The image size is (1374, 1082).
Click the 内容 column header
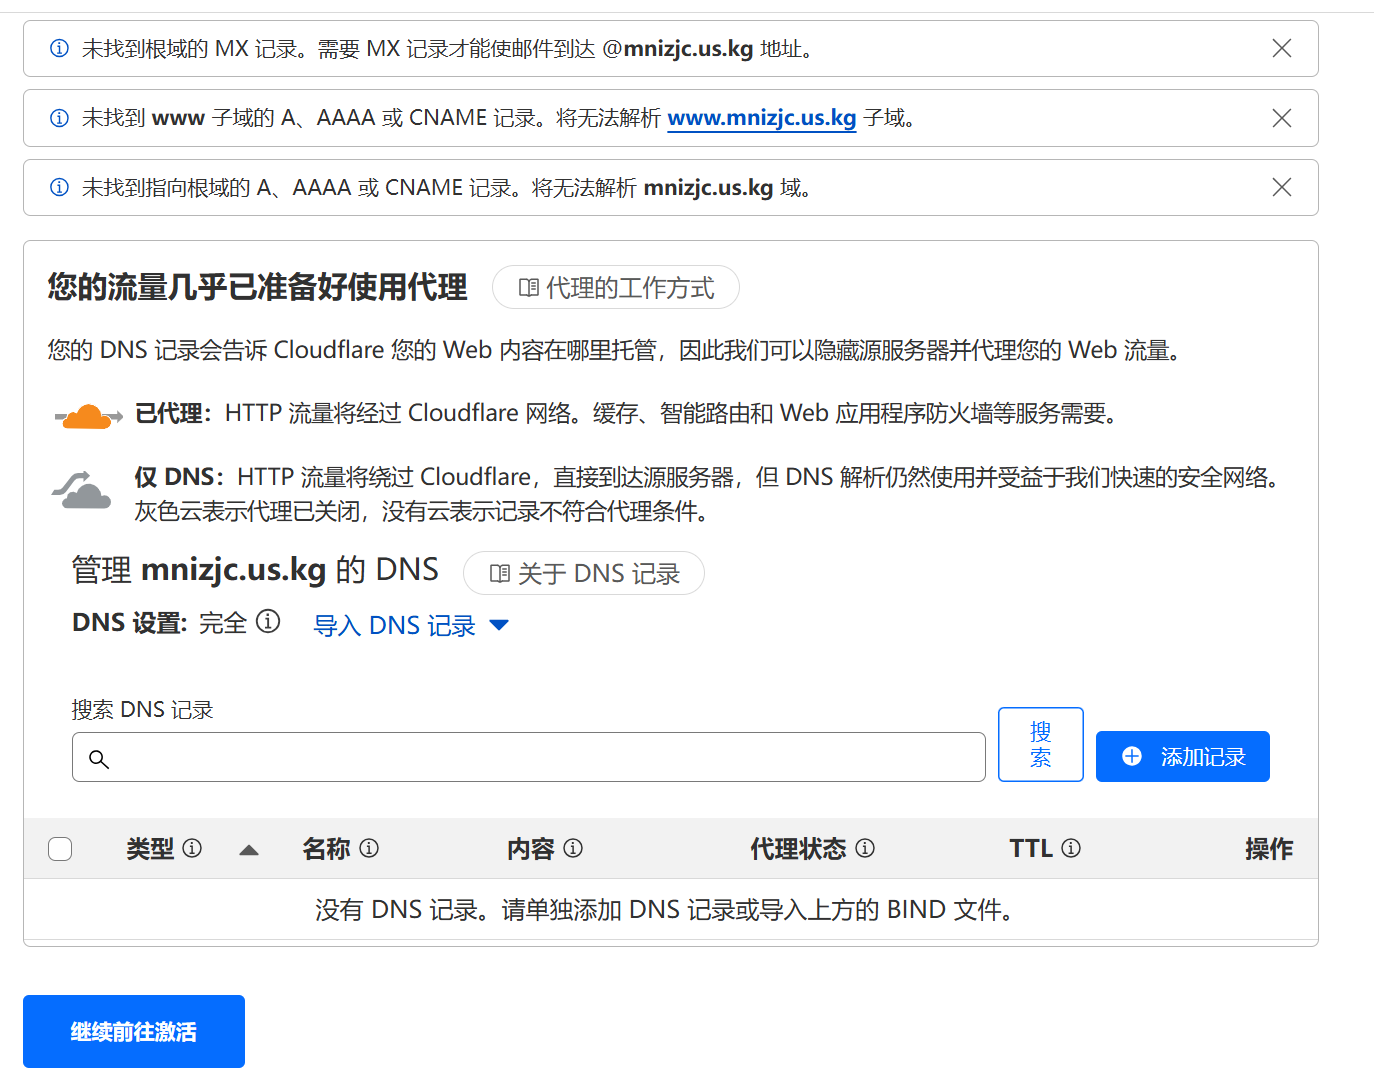530,849
